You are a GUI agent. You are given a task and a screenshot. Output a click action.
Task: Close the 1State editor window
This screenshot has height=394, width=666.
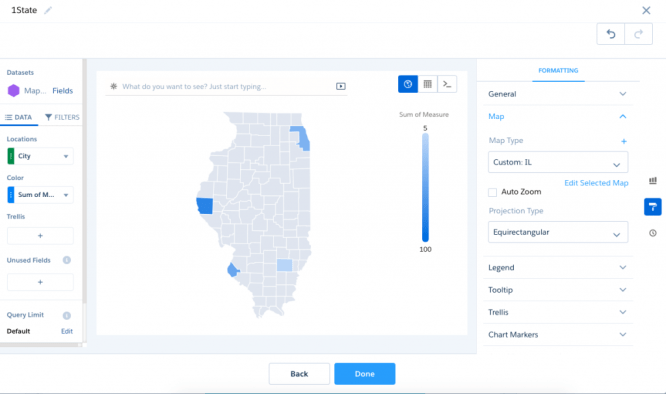(646, 10)
